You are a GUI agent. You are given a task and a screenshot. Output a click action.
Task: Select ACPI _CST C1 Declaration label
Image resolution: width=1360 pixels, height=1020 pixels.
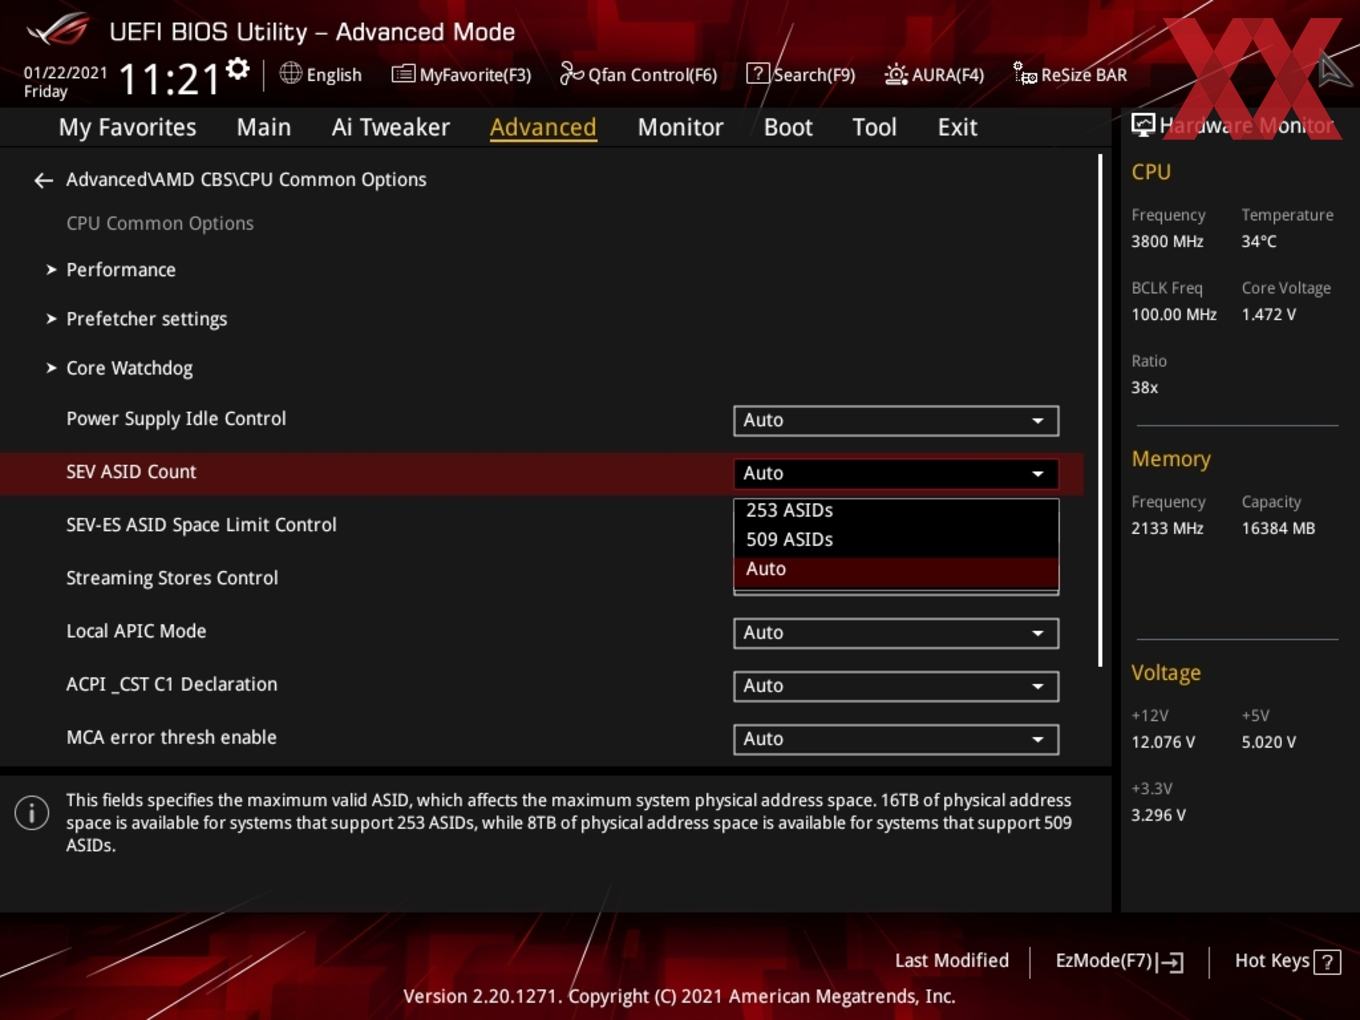(172, 684)
